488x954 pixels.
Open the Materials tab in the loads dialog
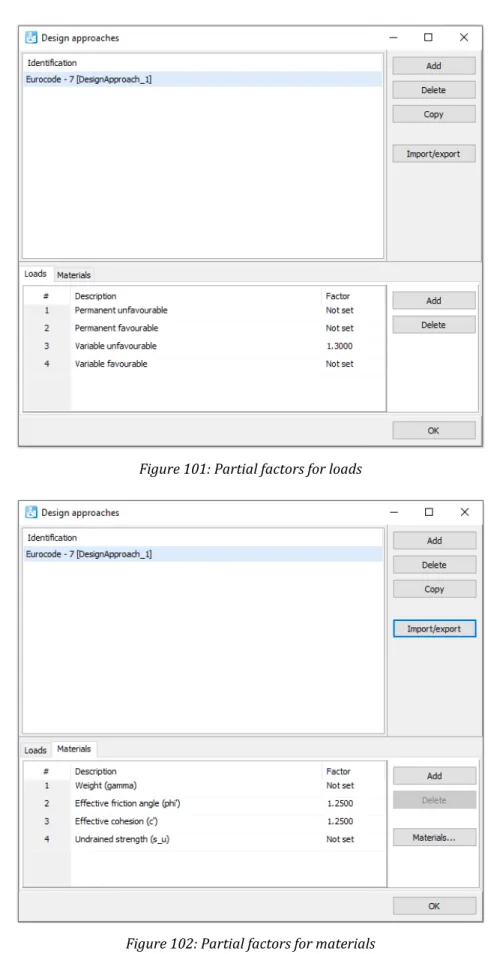tap(74, 275)
